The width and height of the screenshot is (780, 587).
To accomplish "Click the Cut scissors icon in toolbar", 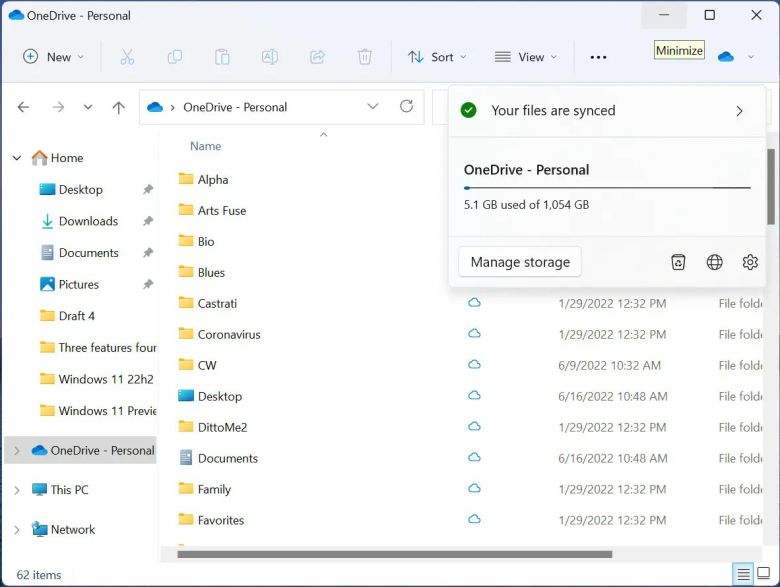I will pos(127,57).
